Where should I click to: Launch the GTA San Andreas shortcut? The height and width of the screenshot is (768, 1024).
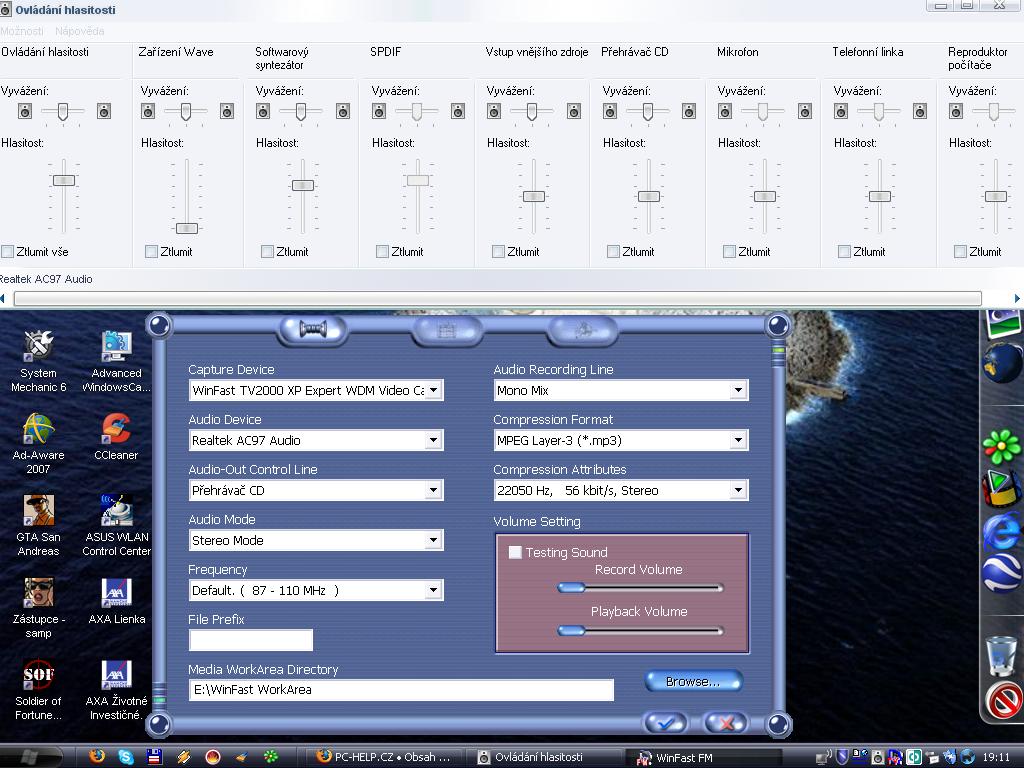tap(38, 511)
